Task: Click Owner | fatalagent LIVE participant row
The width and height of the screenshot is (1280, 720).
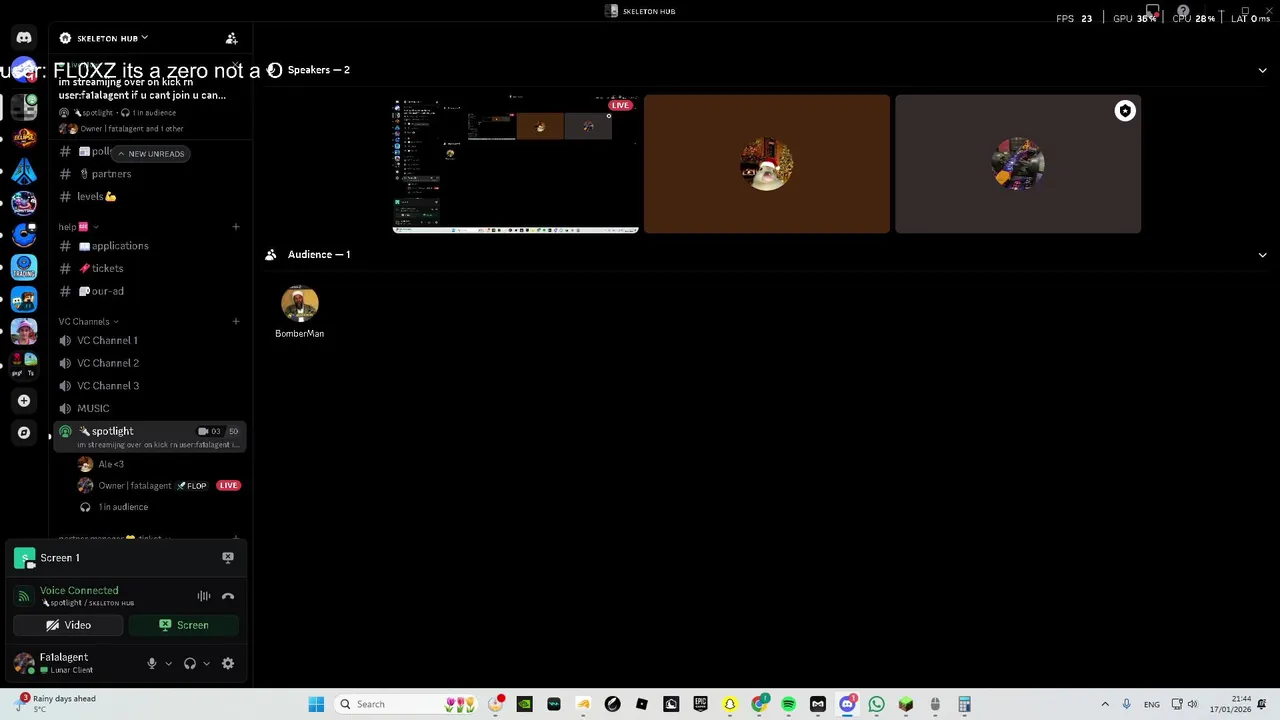Action: [x=159, y=485]
